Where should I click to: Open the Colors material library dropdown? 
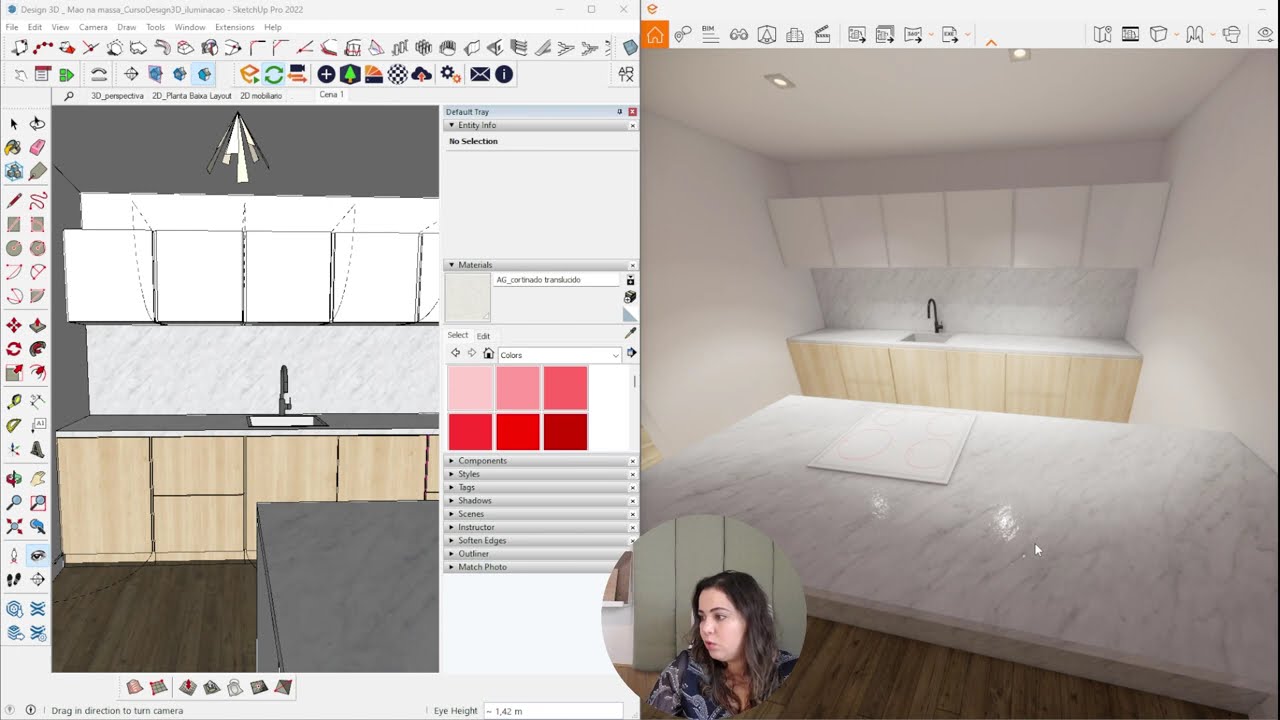pyautogui.click(x=560, y=355)
